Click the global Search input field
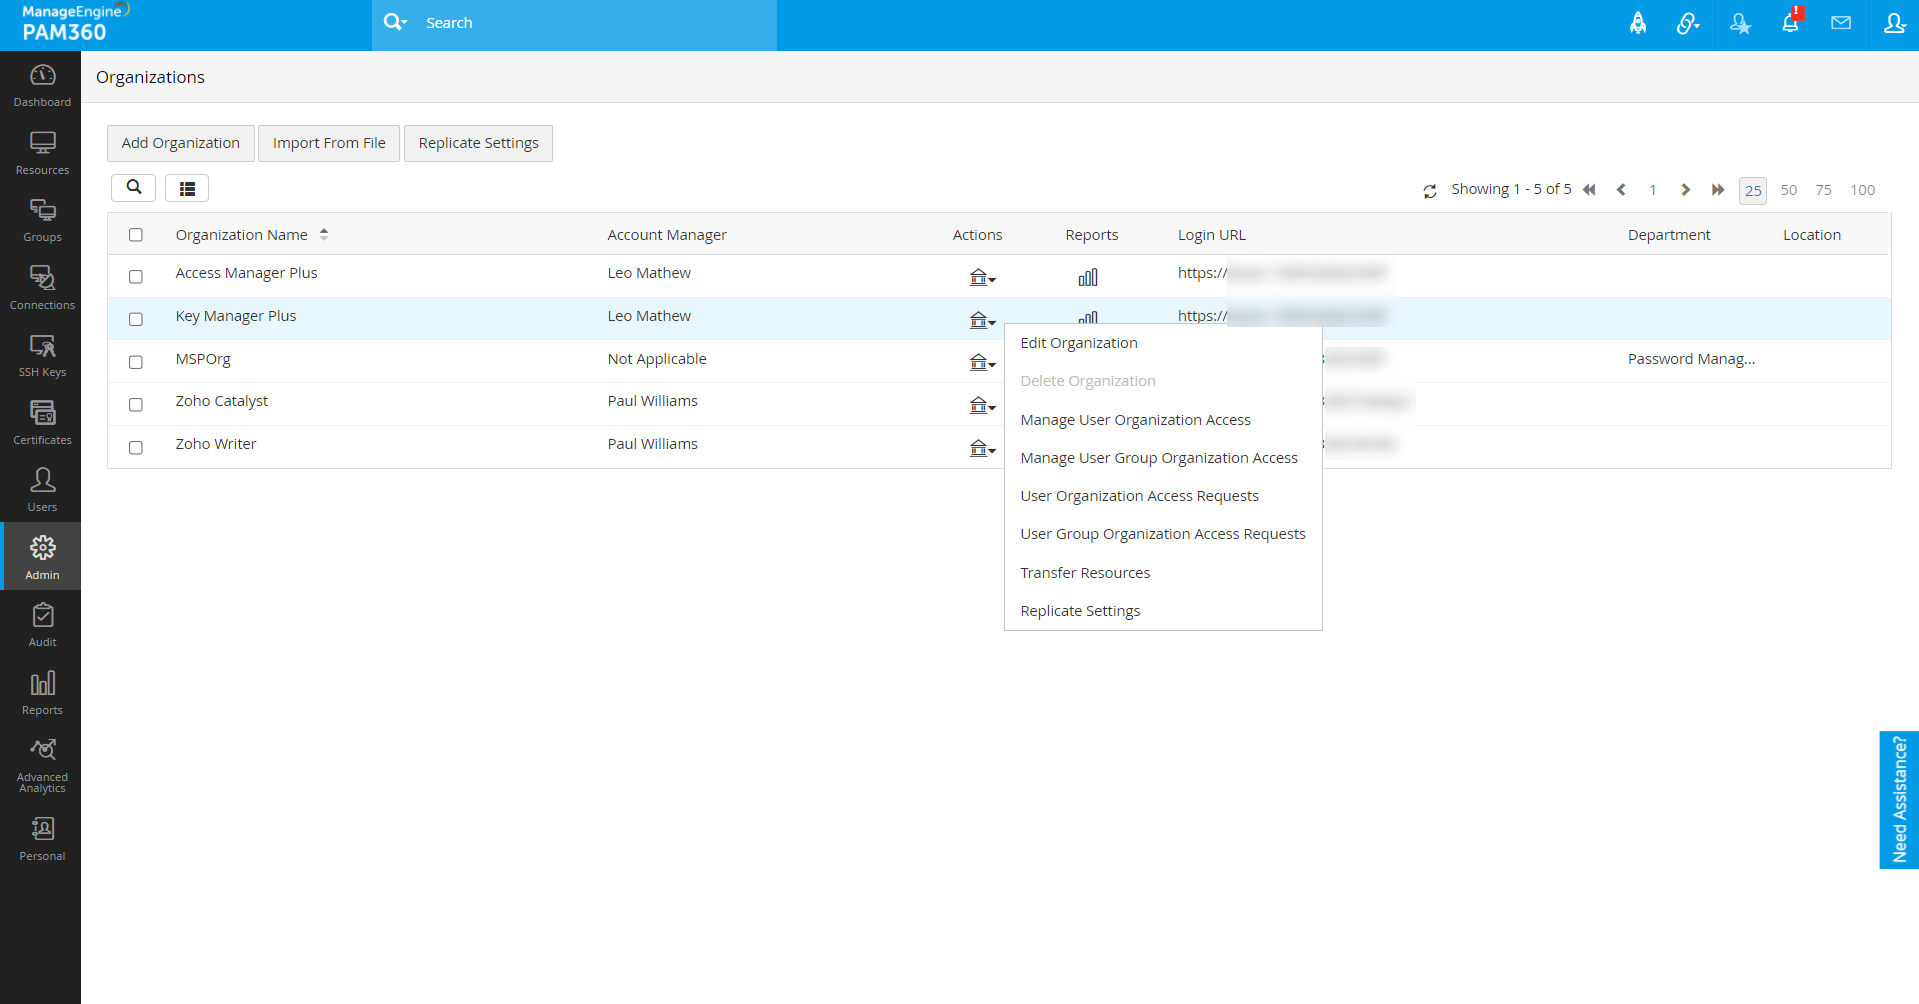Screen dimensions: 1919x1004 595,23
